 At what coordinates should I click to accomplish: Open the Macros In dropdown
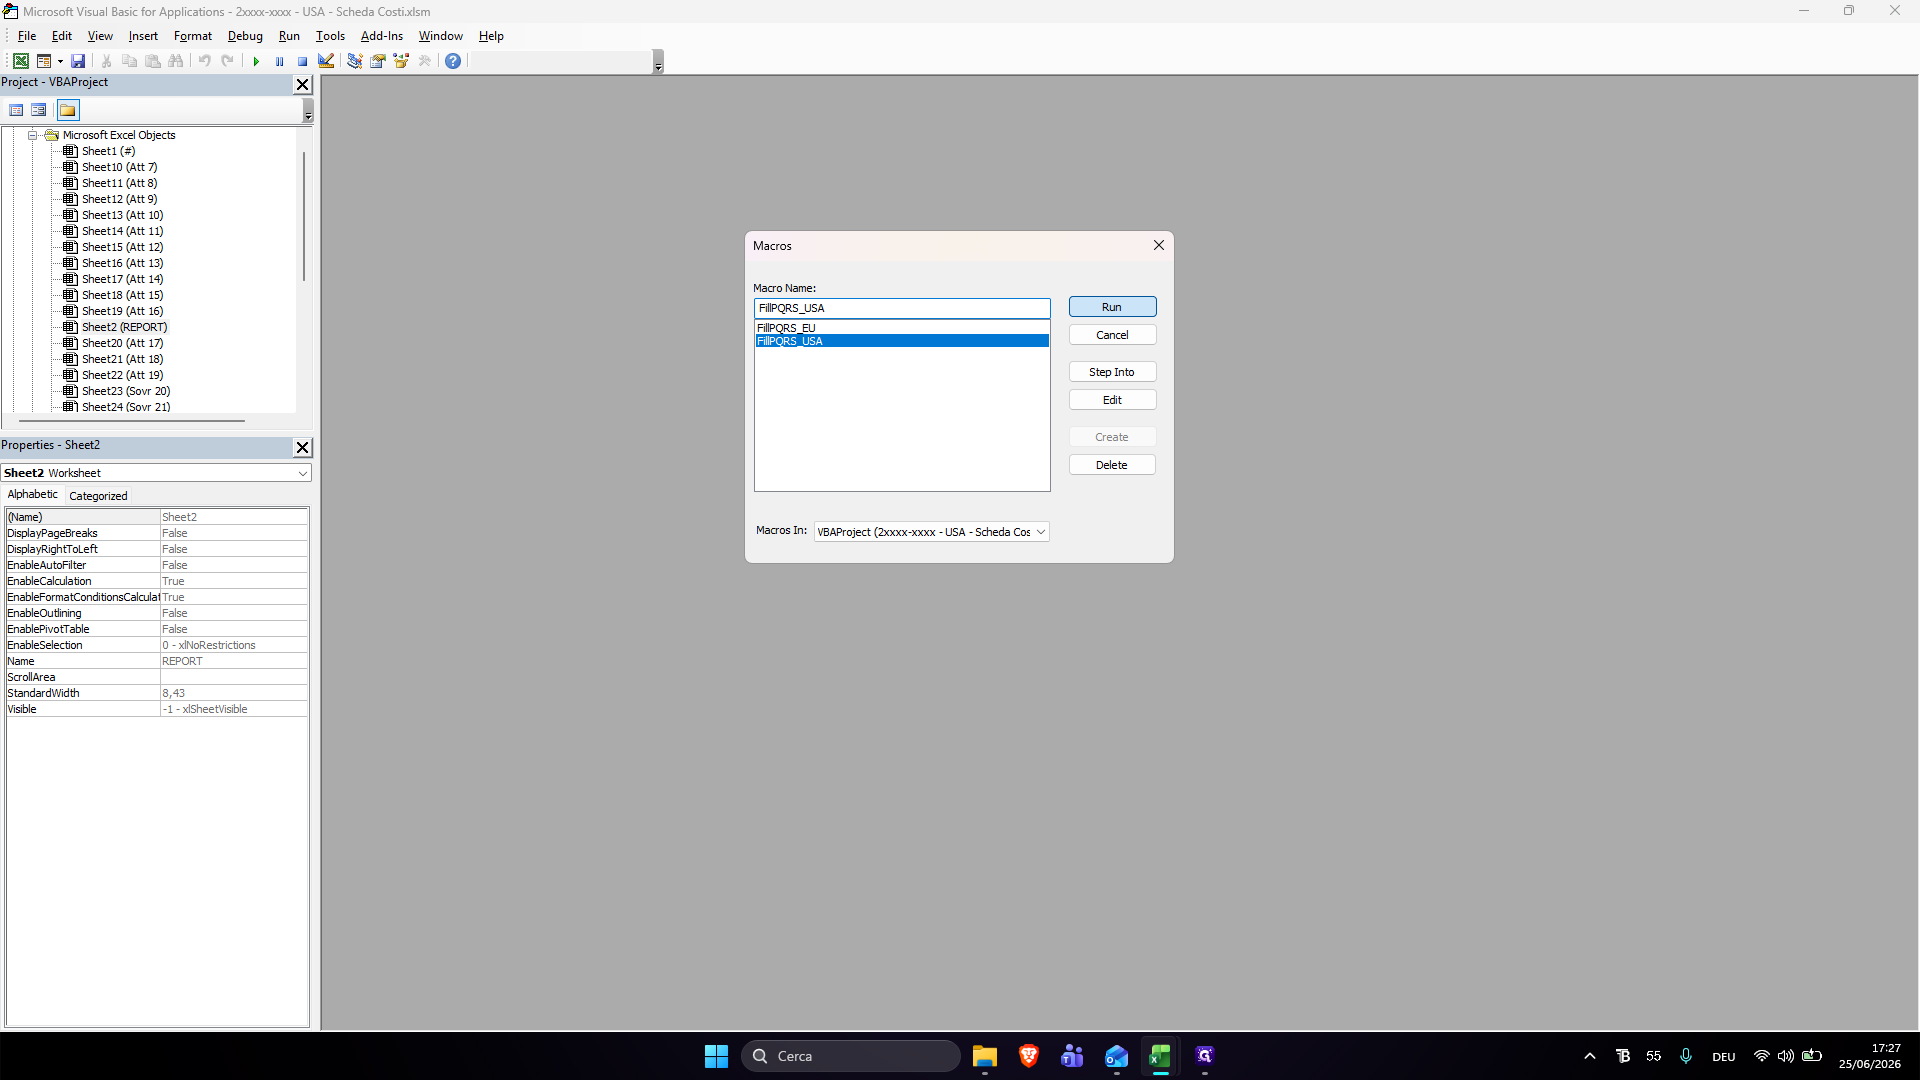tap(931, 532)
